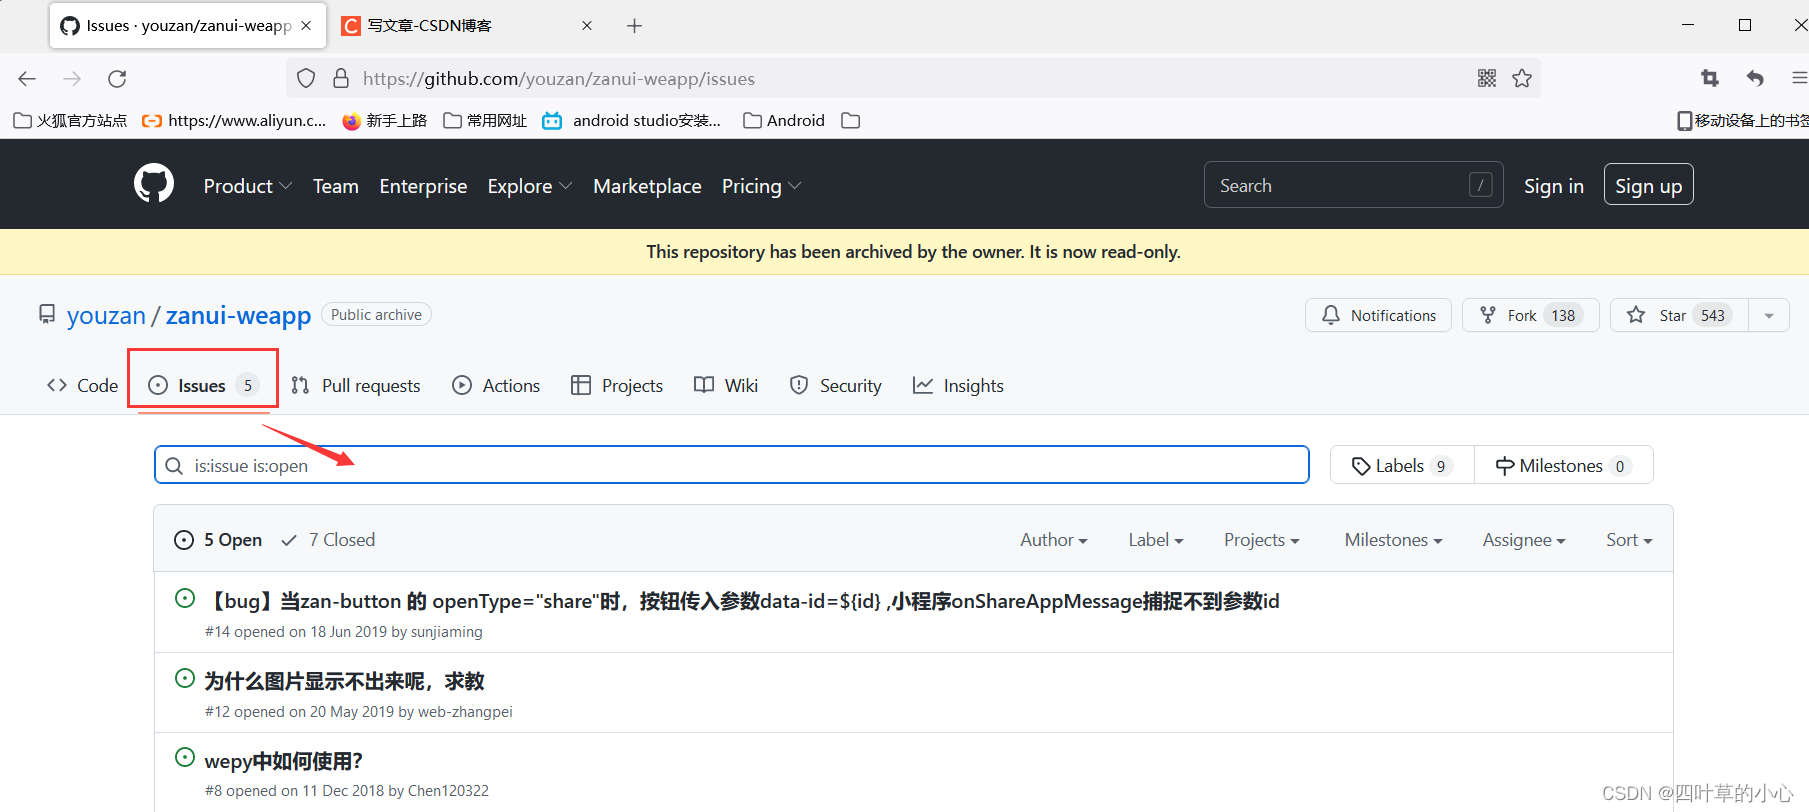
Task: Click the Notifications bell button
Action: tap(1378, 315)
